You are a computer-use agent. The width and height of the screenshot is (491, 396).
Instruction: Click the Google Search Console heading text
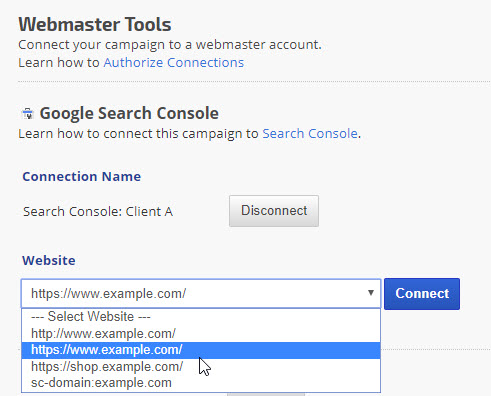[129, 113]
